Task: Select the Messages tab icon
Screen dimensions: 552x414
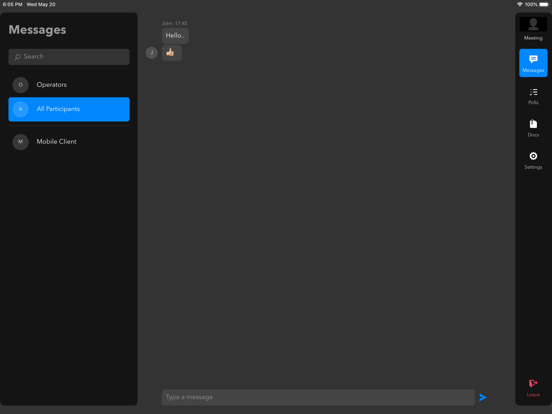Action: 533,59
